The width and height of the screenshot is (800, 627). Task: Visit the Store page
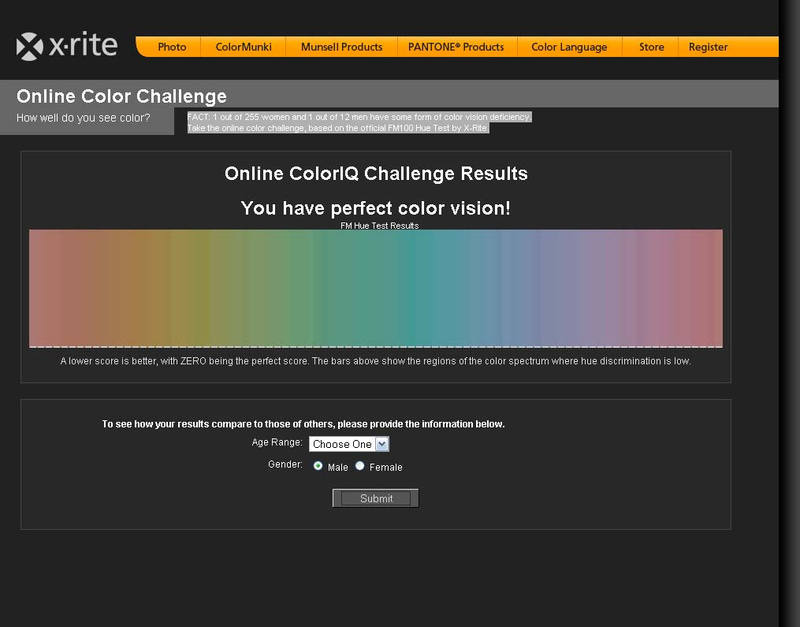tap(651, 47)
